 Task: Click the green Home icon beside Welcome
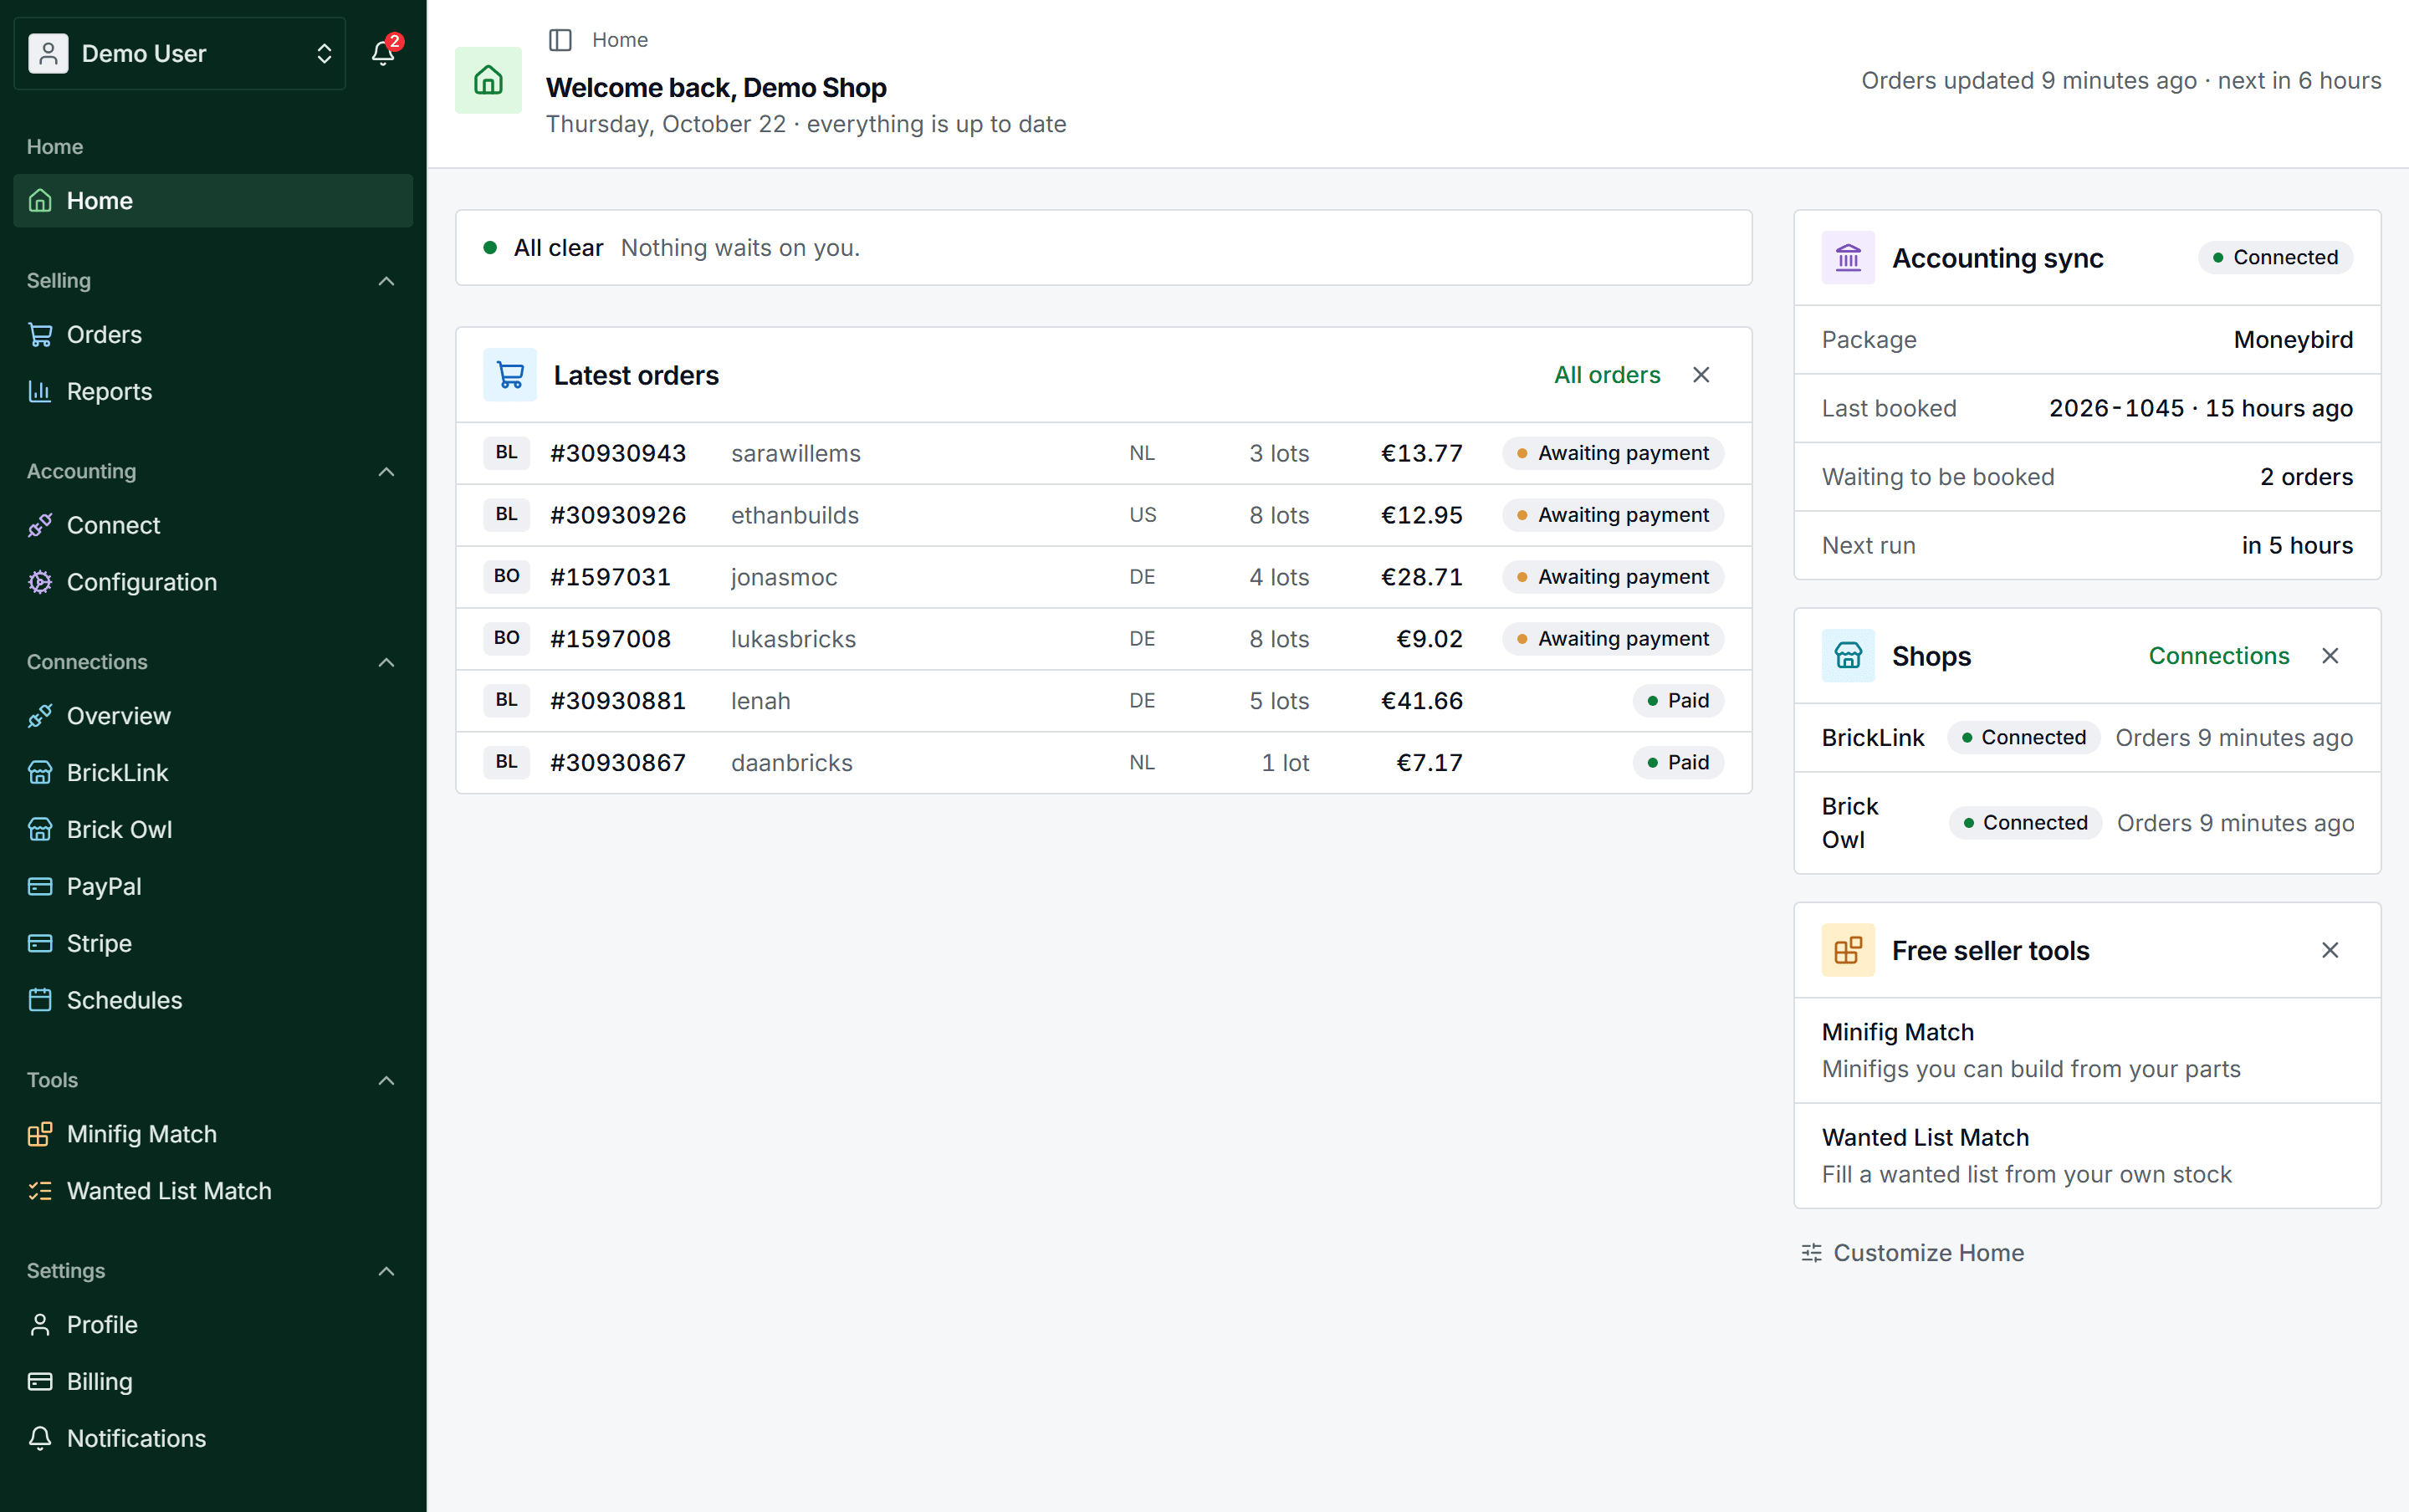488,80
